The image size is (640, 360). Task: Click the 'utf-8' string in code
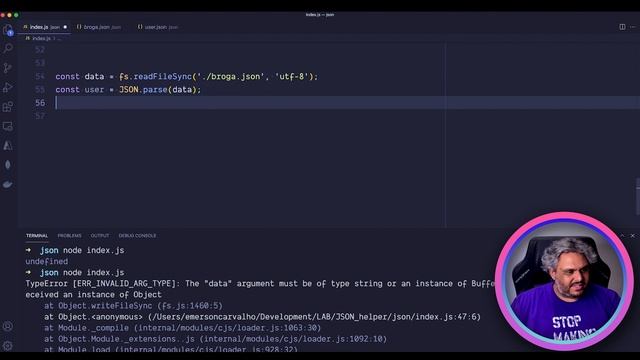point(292,76)
